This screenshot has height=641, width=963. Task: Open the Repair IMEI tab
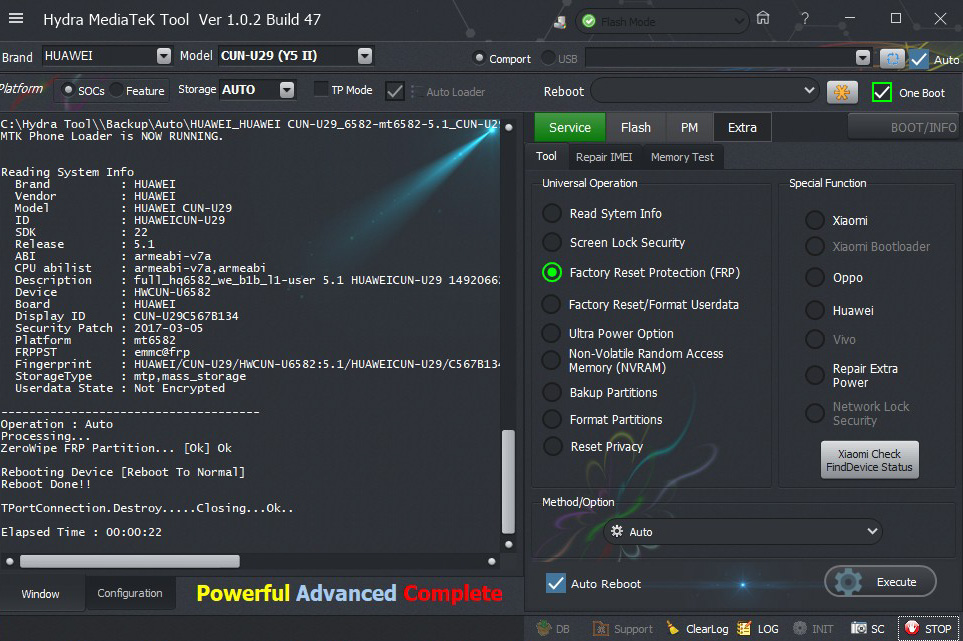[604, 157]
